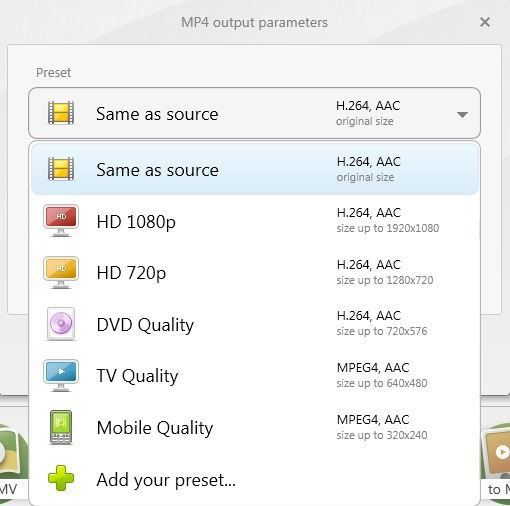
Task: Click the orange HD 720p monitor icon
Action: [x=61, y=272]
